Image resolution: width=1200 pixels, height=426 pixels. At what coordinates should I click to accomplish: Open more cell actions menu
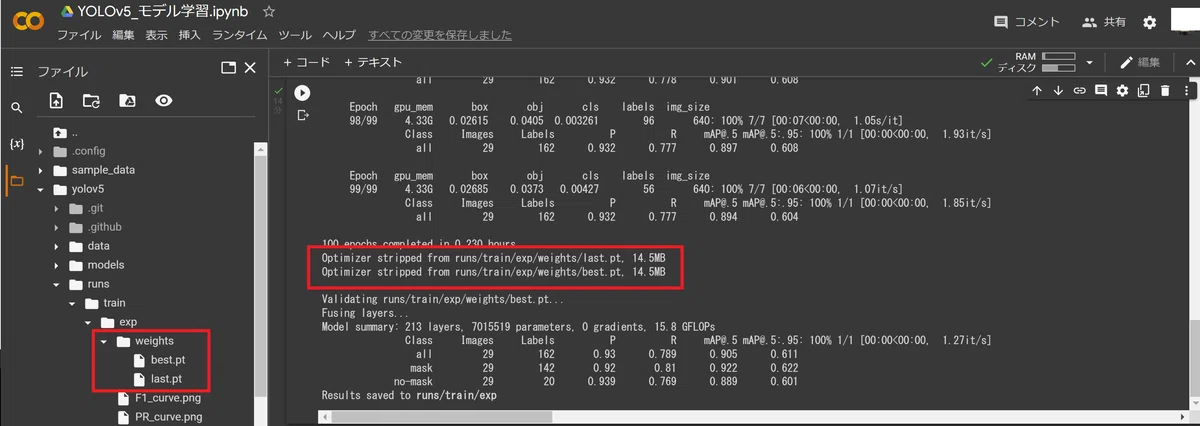coord(1185,91)
